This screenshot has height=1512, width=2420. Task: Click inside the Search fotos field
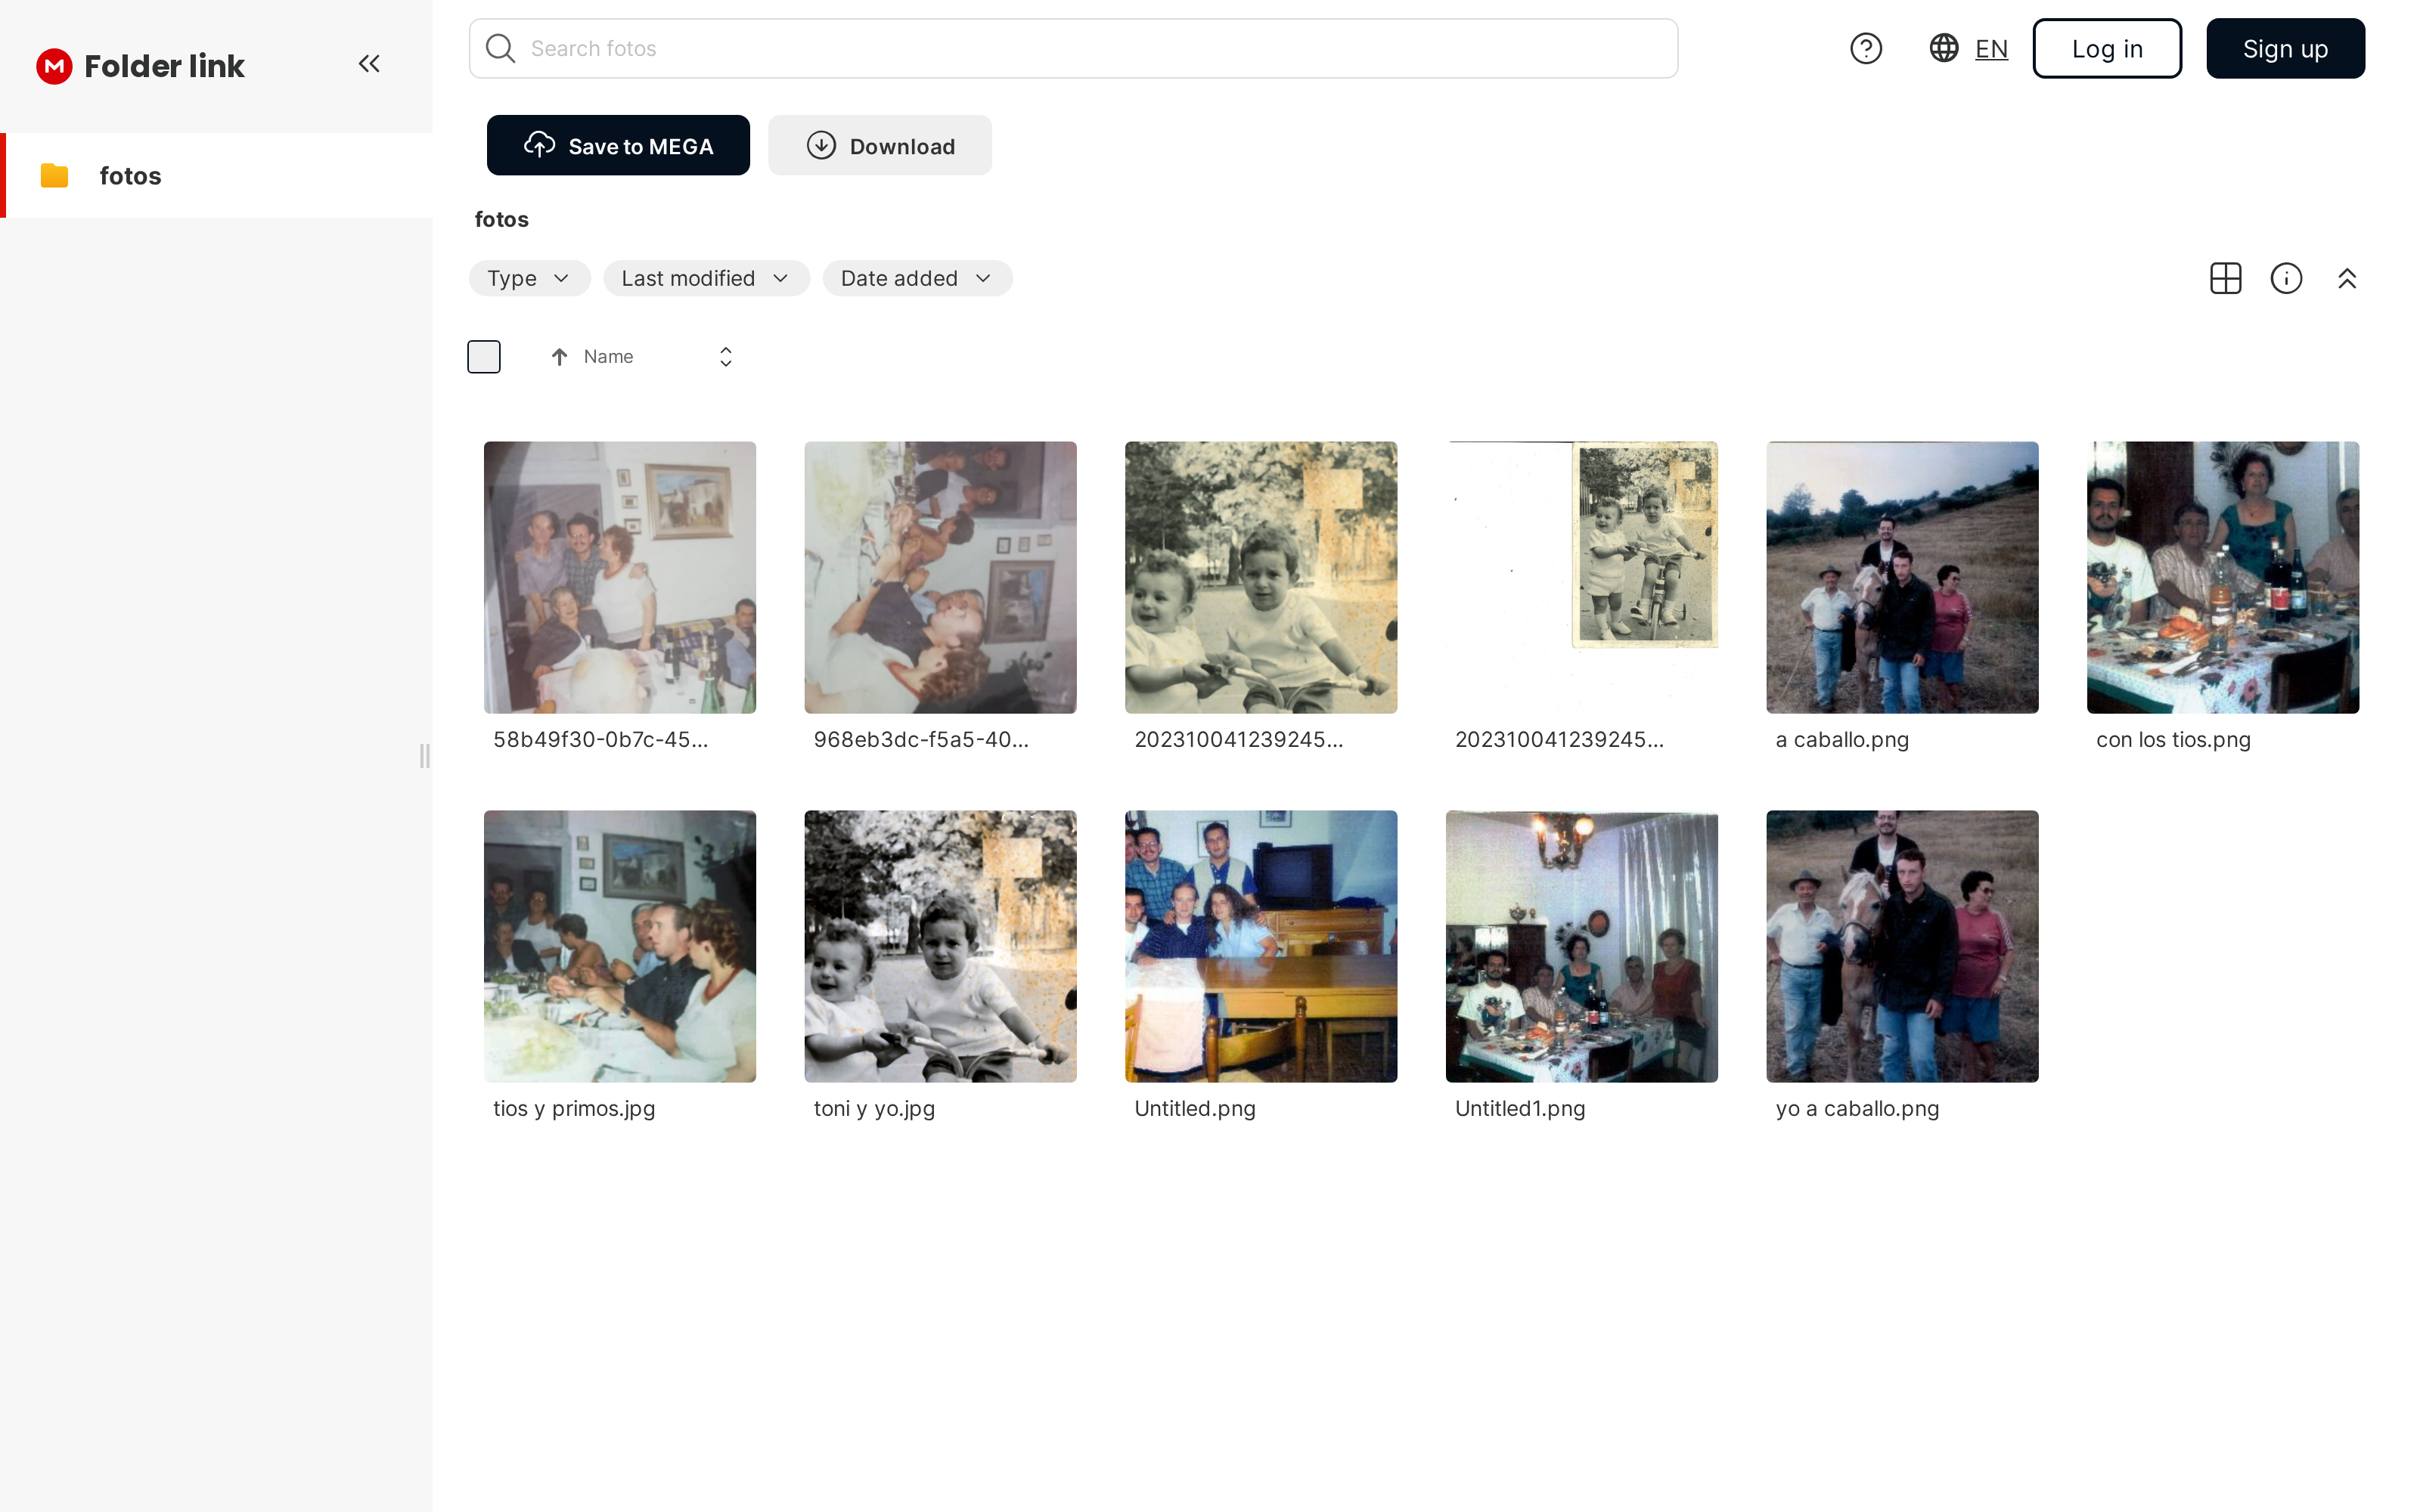click(1090, 48)
